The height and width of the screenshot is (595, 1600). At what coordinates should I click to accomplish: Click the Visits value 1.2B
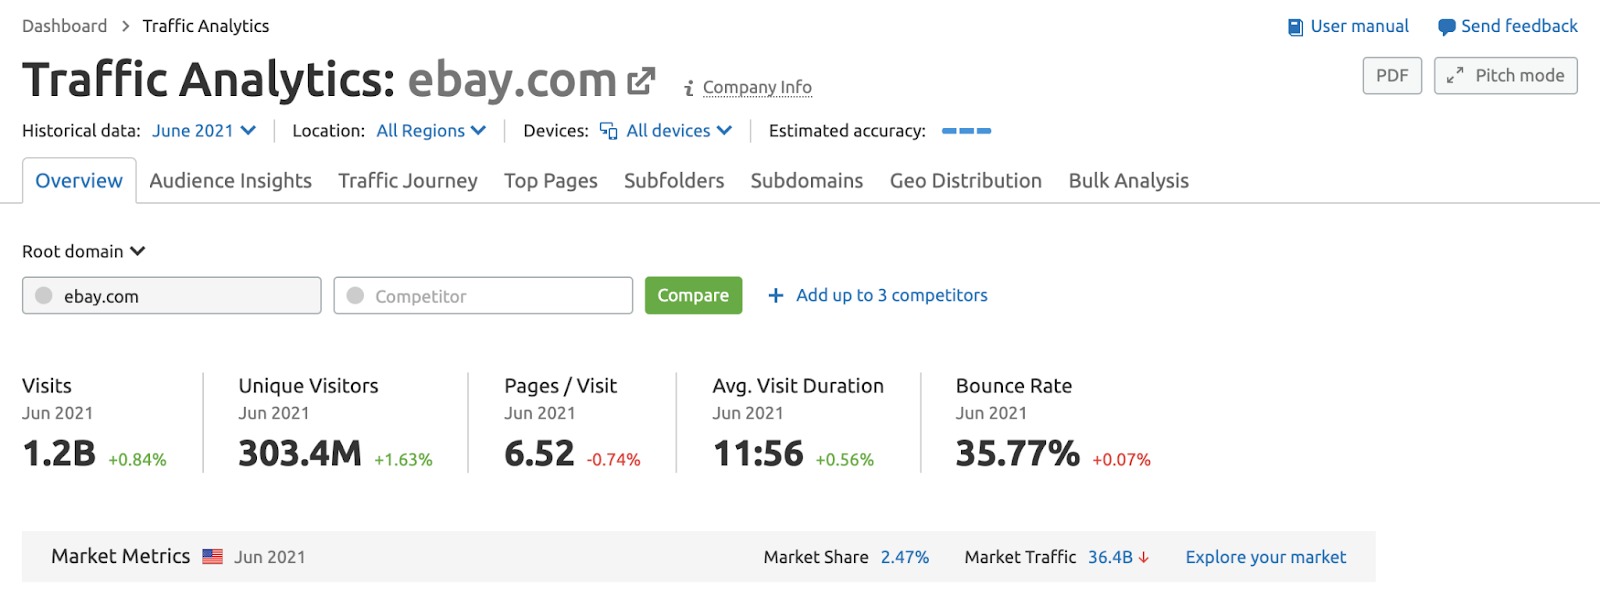(x=59, y=454)
